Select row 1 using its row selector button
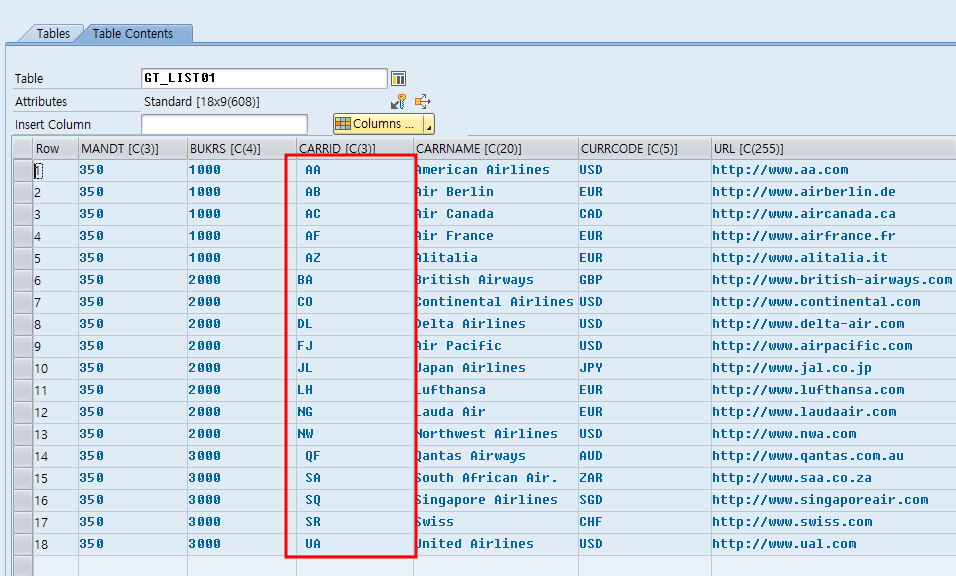This screenshot has height=576, width=956. click(23, 170)
